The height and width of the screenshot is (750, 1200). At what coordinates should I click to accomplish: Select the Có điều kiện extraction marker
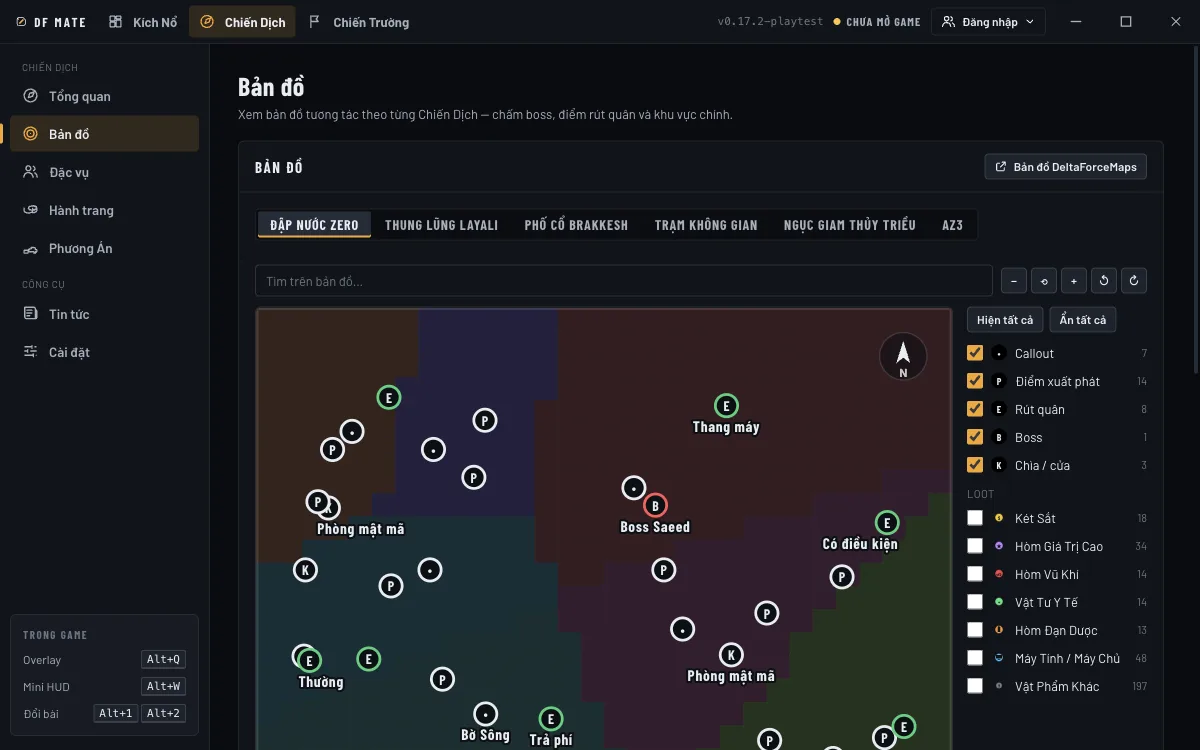click(x=887, y=523)
